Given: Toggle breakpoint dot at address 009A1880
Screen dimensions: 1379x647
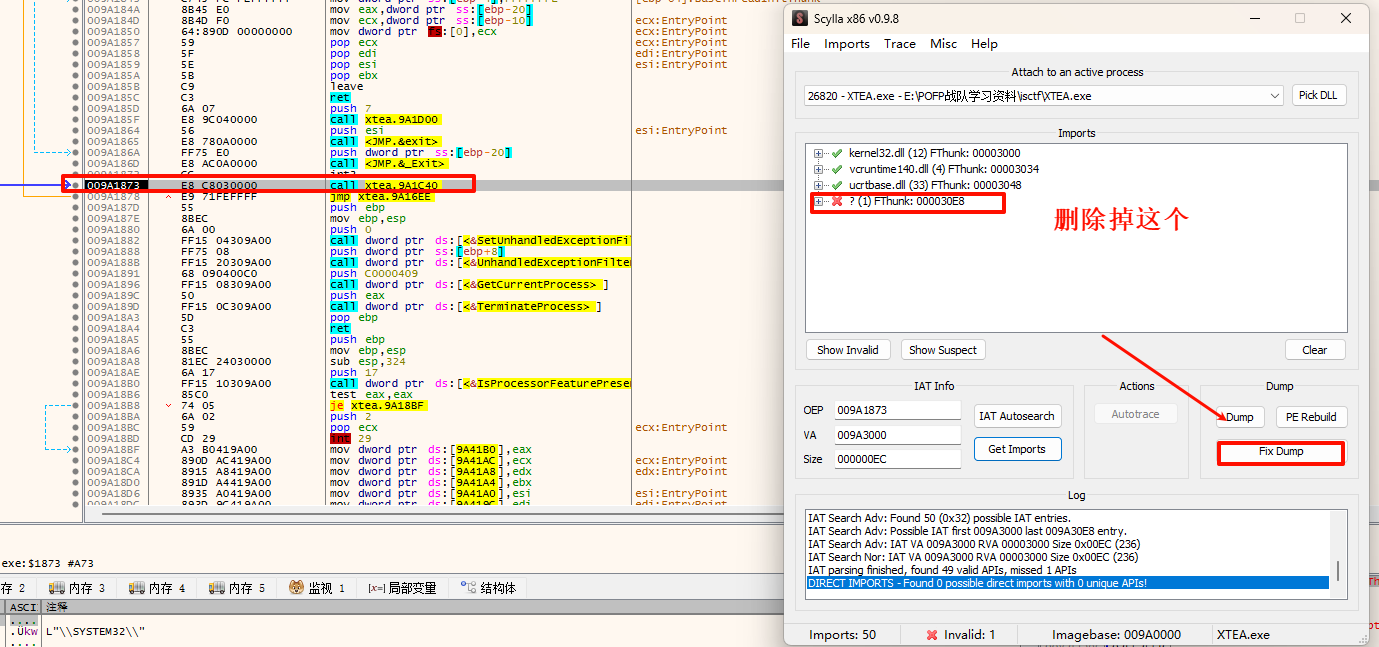Looking at the screenshot, I should (75, 230).
